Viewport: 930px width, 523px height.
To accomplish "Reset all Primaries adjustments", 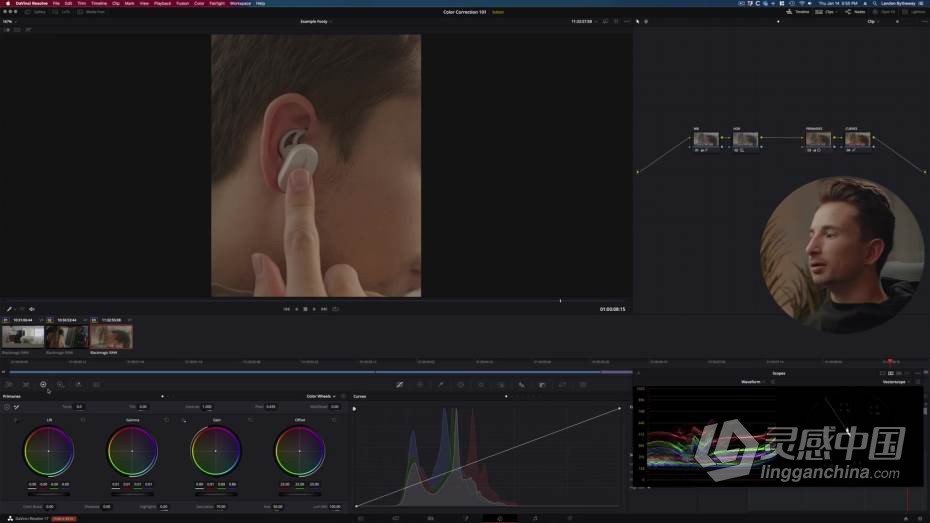I will [x=343, y=396].
